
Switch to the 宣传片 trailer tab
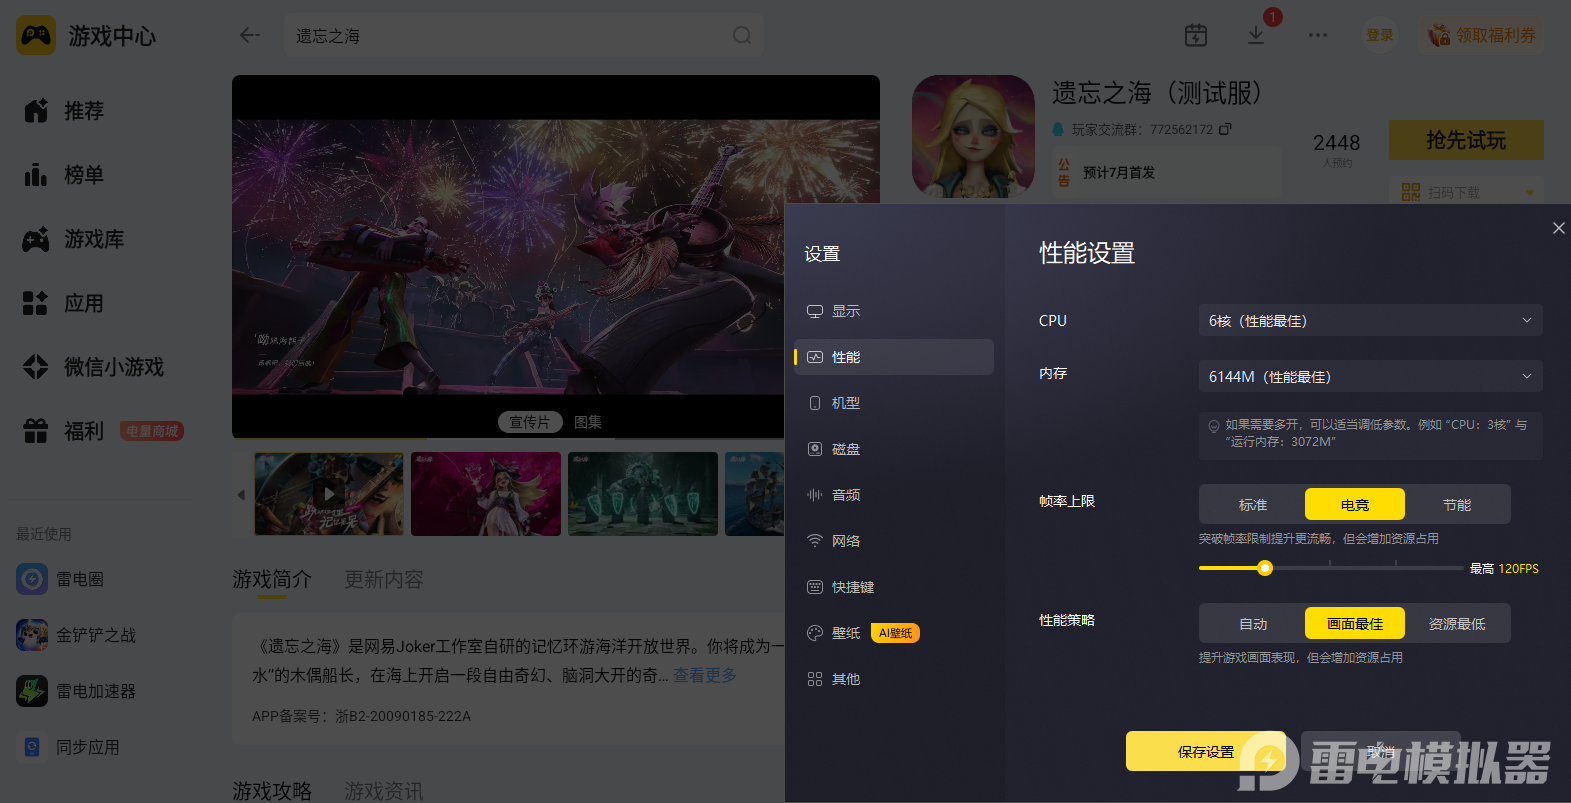[x=530, y=422]
